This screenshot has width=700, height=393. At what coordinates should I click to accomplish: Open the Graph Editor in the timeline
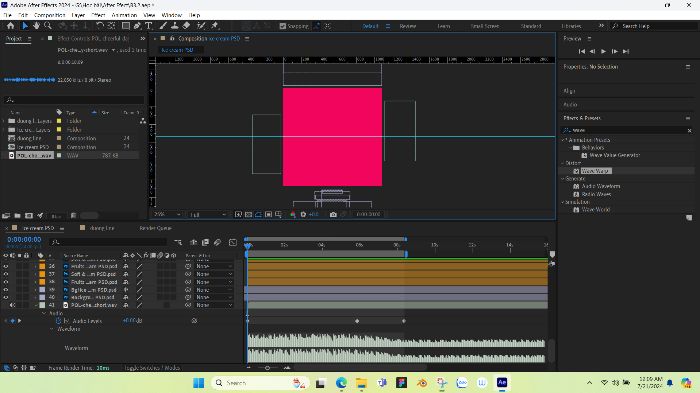[x=233, y=242]
